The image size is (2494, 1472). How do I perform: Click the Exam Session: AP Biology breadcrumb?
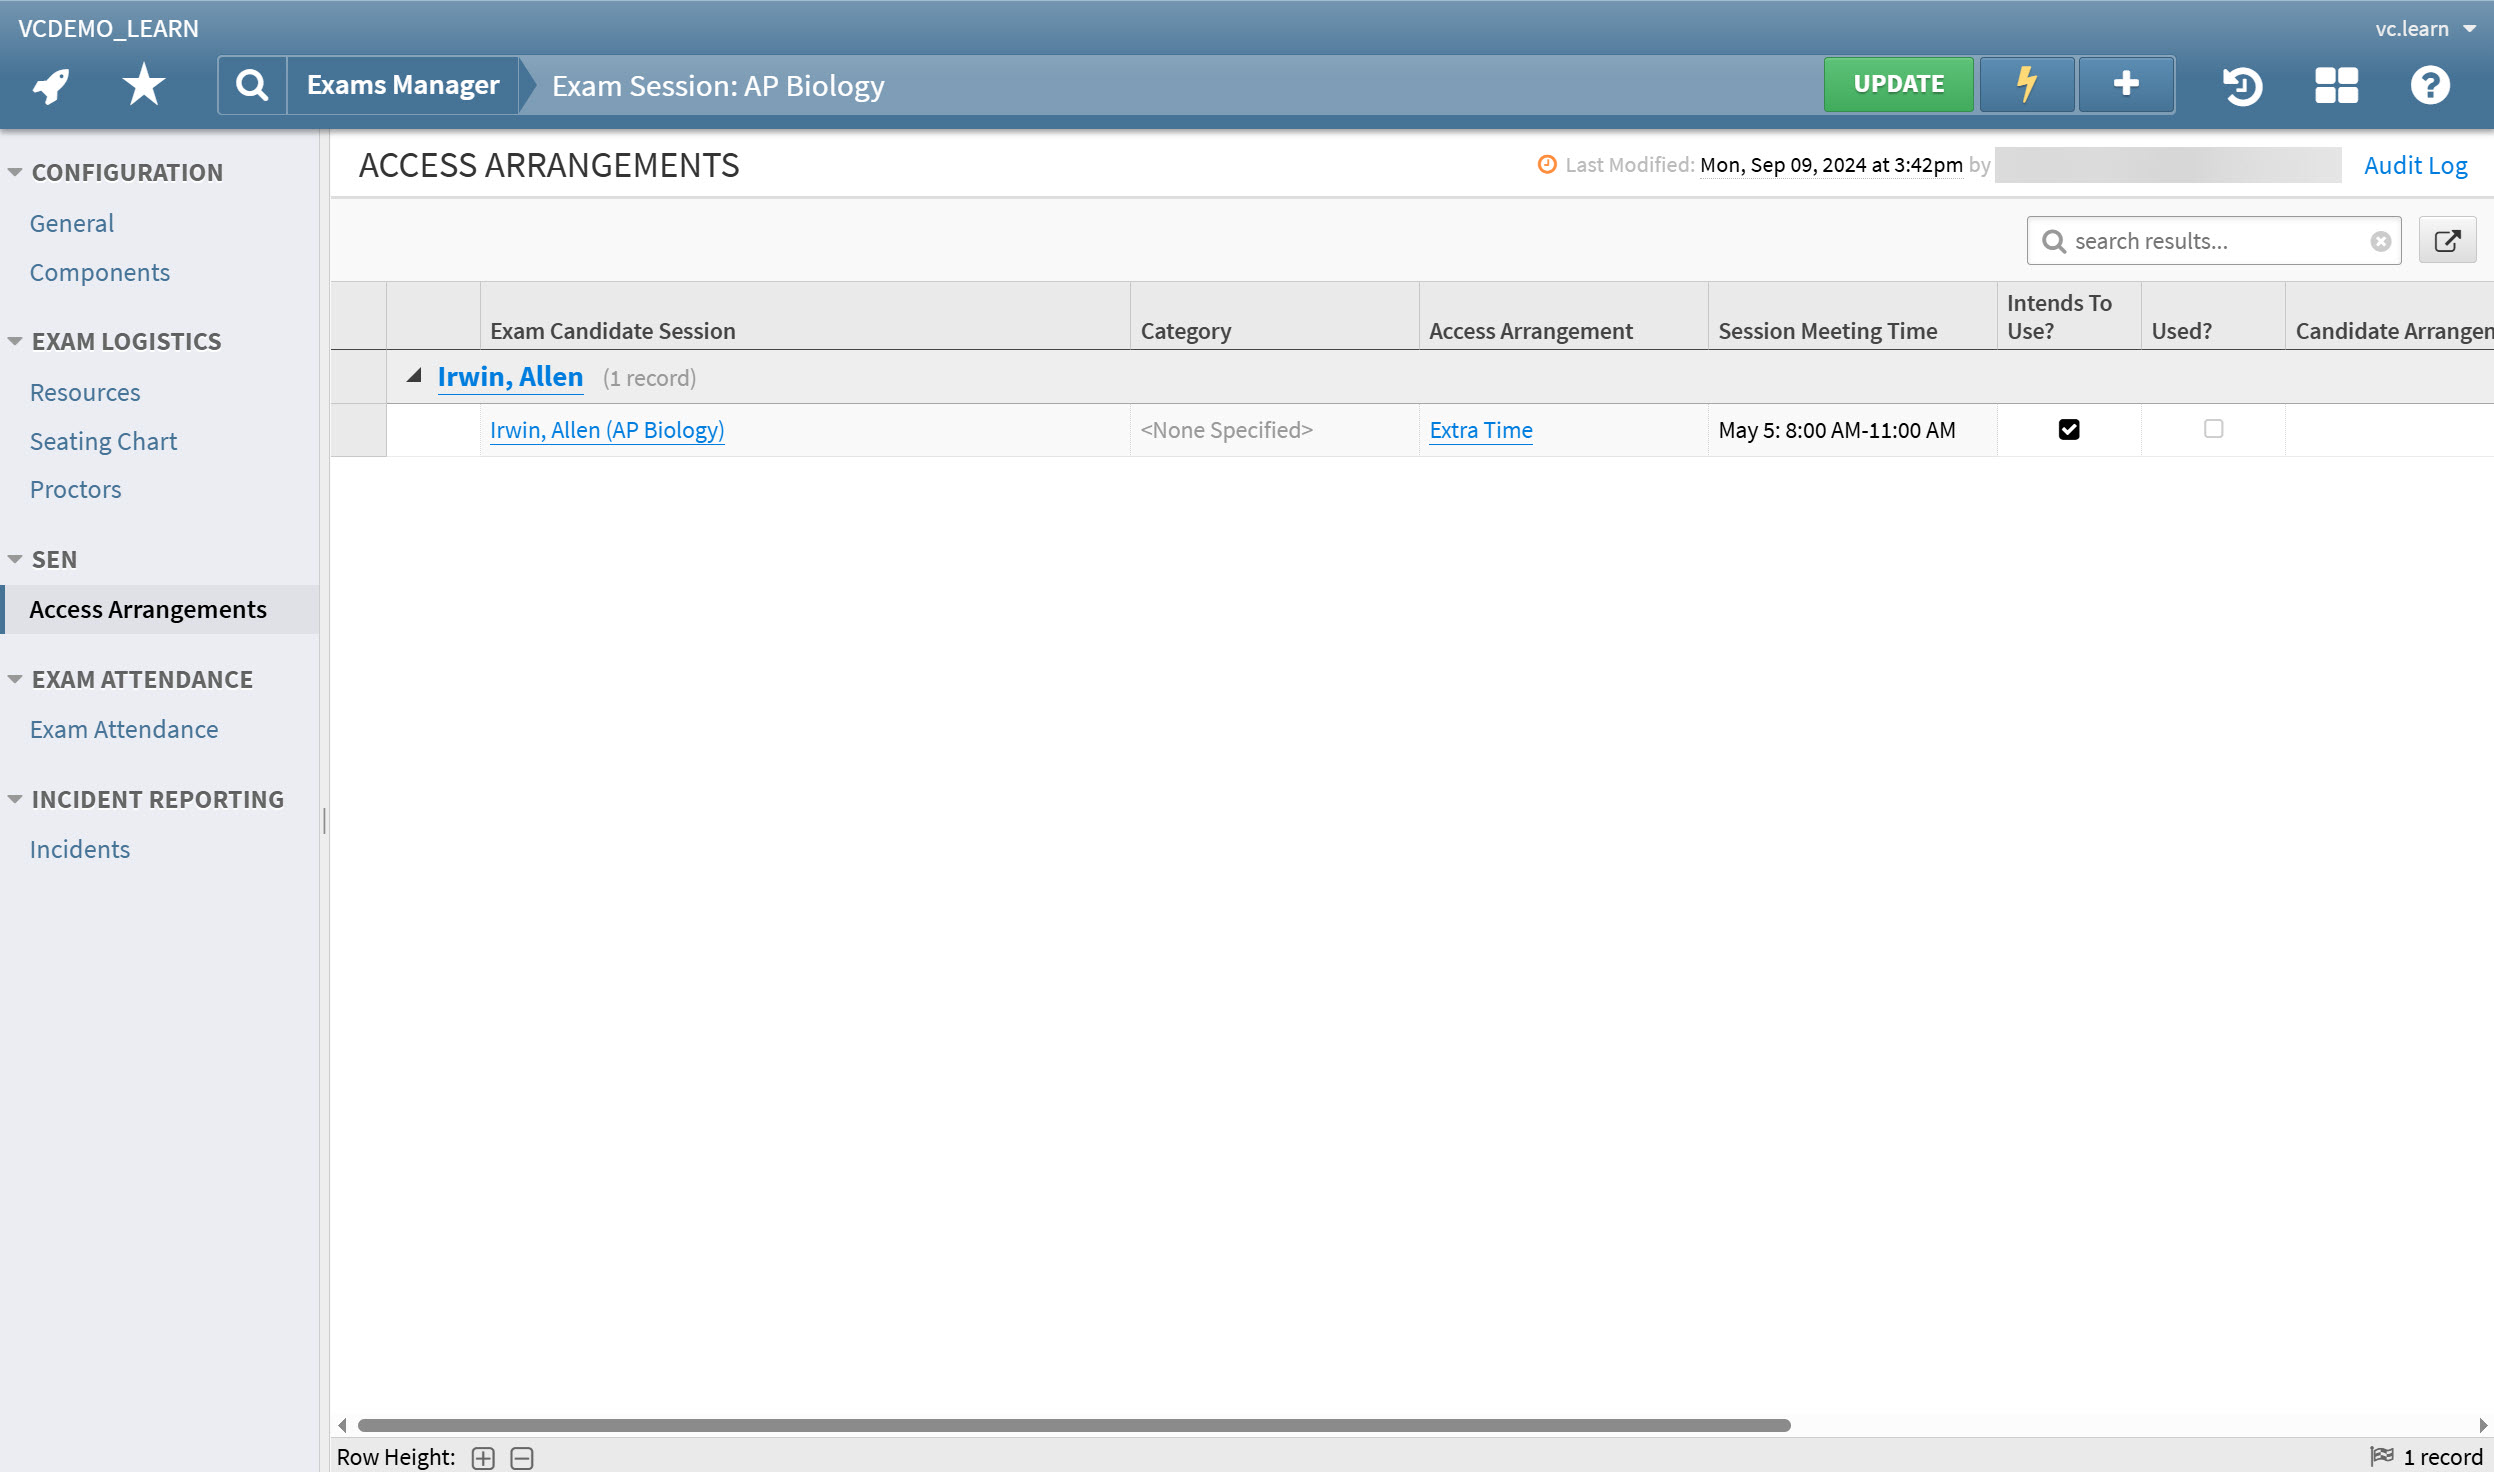(718, 86)
